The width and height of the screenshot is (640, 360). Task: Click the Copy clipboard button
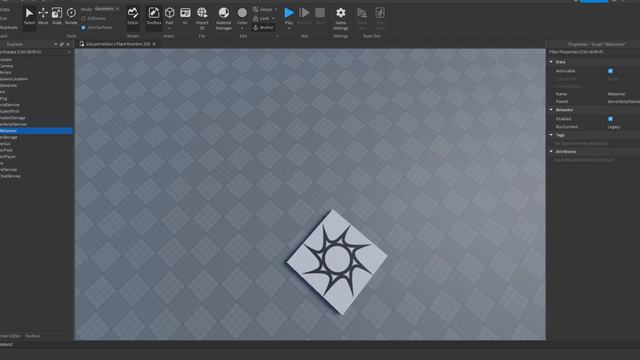pos(5,9)
